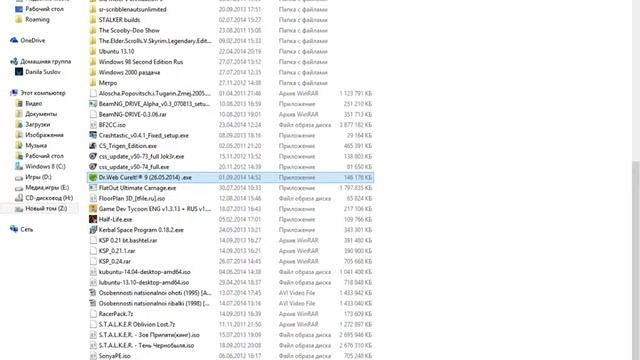Click the Kerbal Space Program 0.18.2.exe icon
The image size is (640, 360).
(x=93, y=230)
